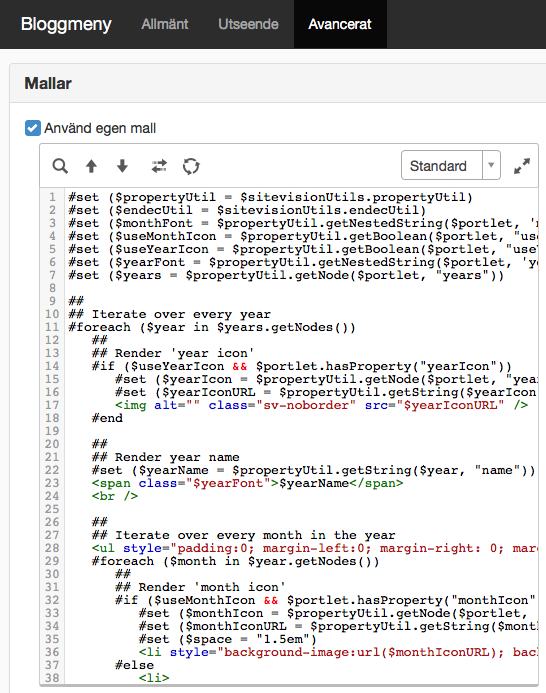Image resolution: width=546 pixels, height=693 pixels.
Task: Jump to next match with down arrow
Action: 122,166
